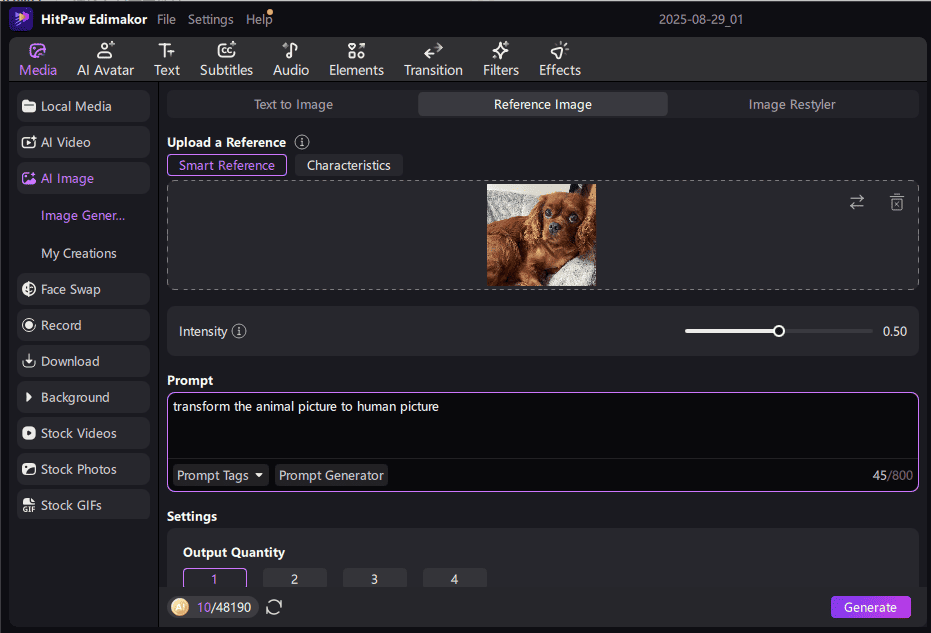Click the HitPaw Edimakor logo

[21, 19]
